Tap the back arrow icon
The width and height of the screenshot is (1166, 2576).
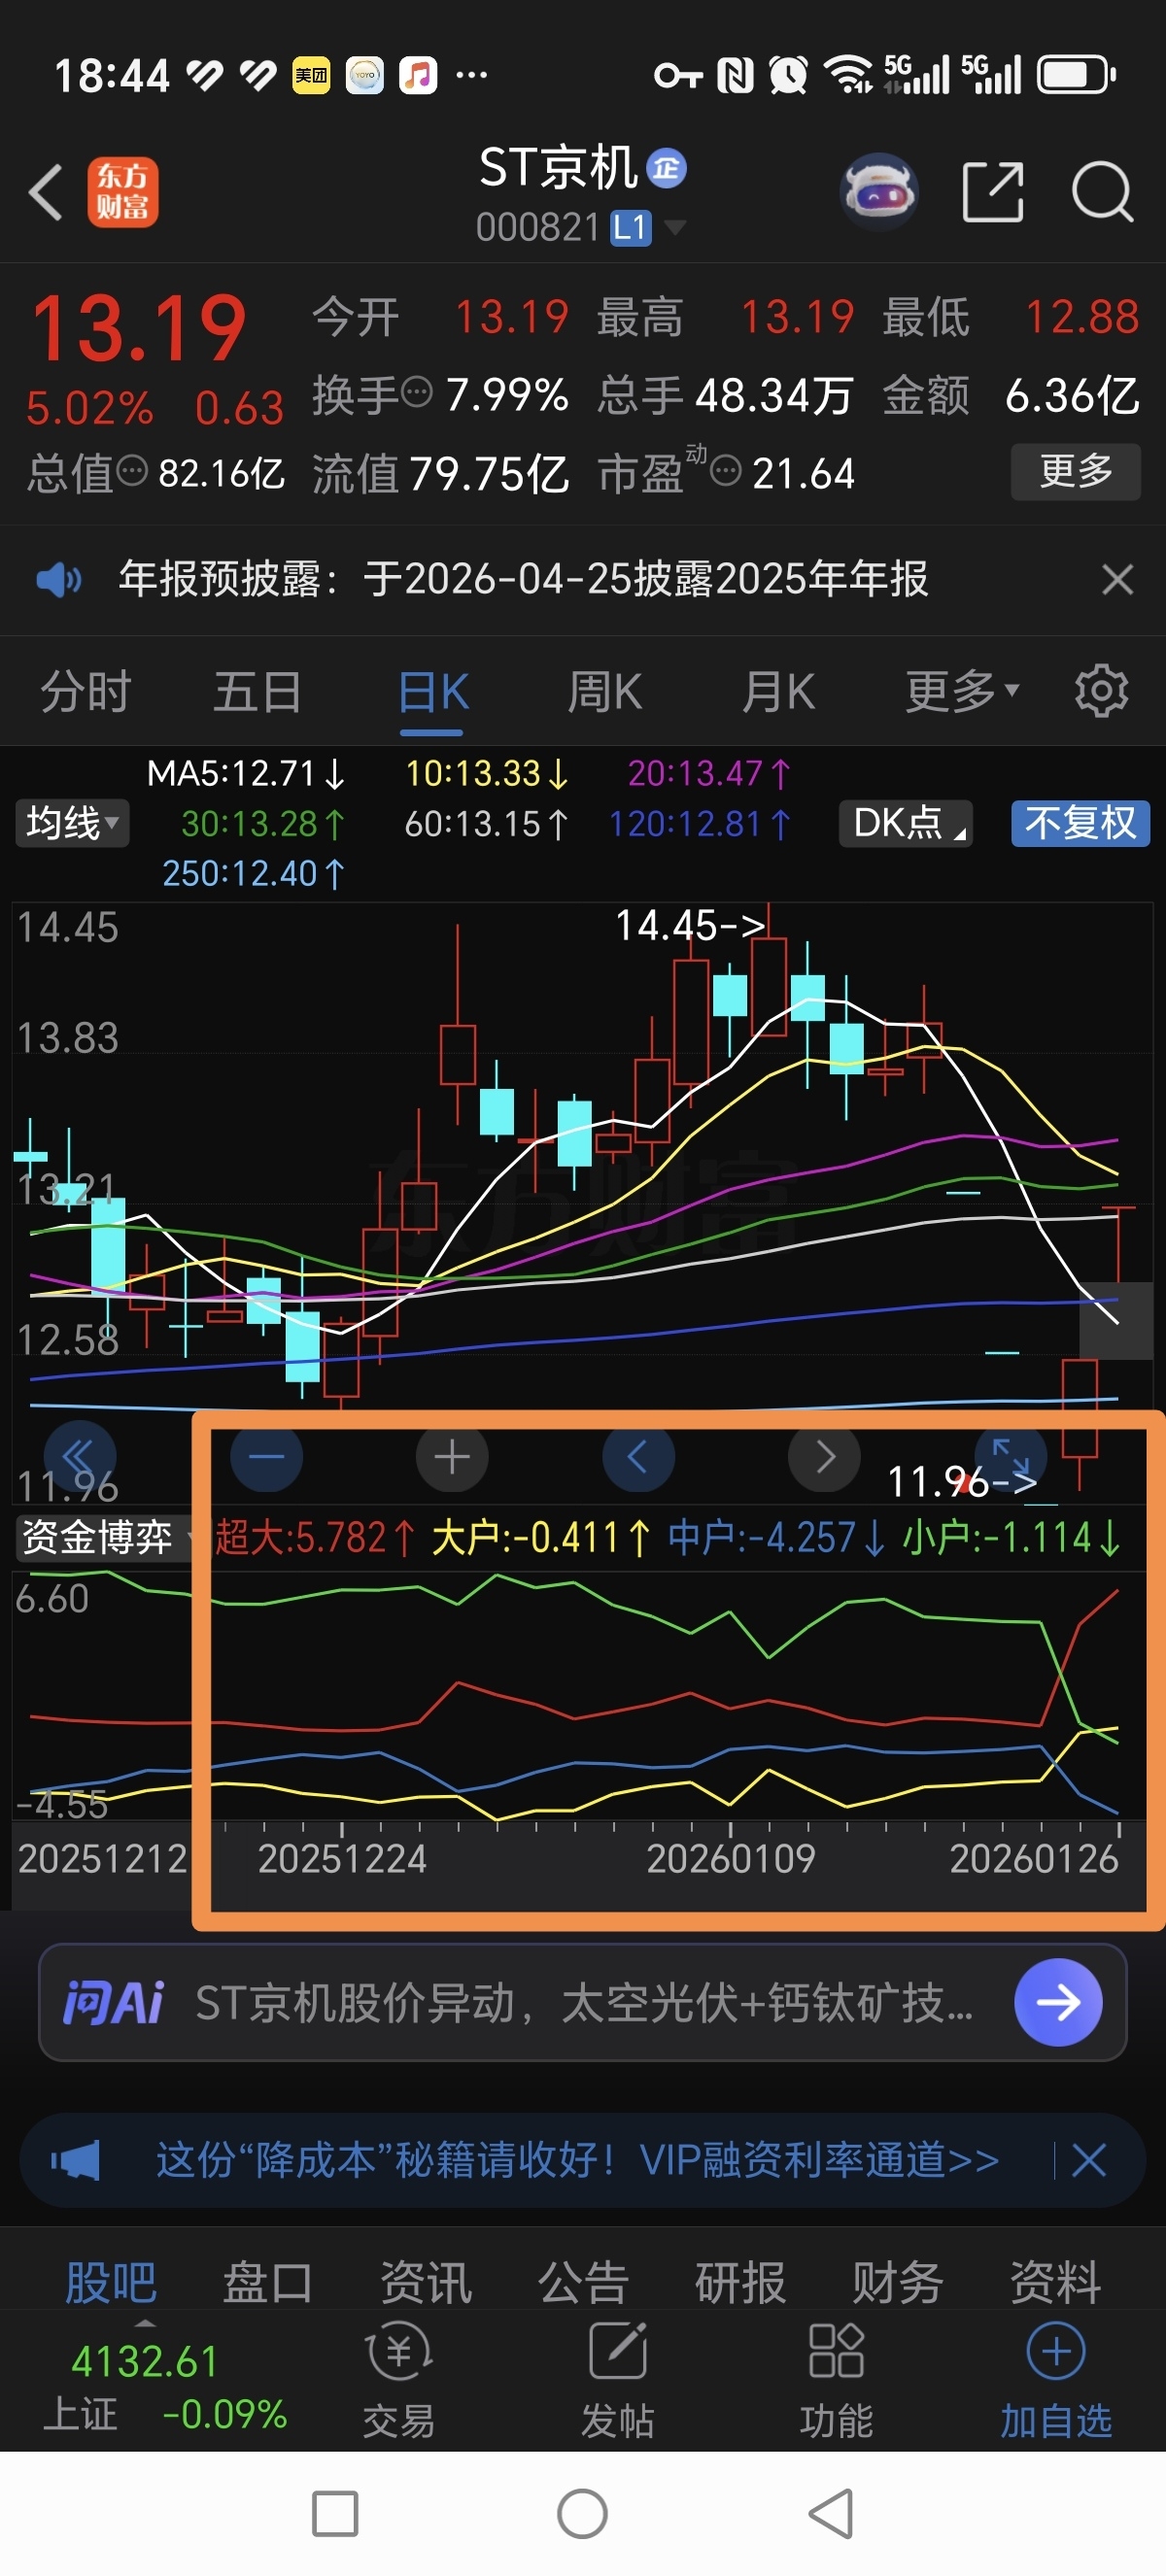coord(46,192)
